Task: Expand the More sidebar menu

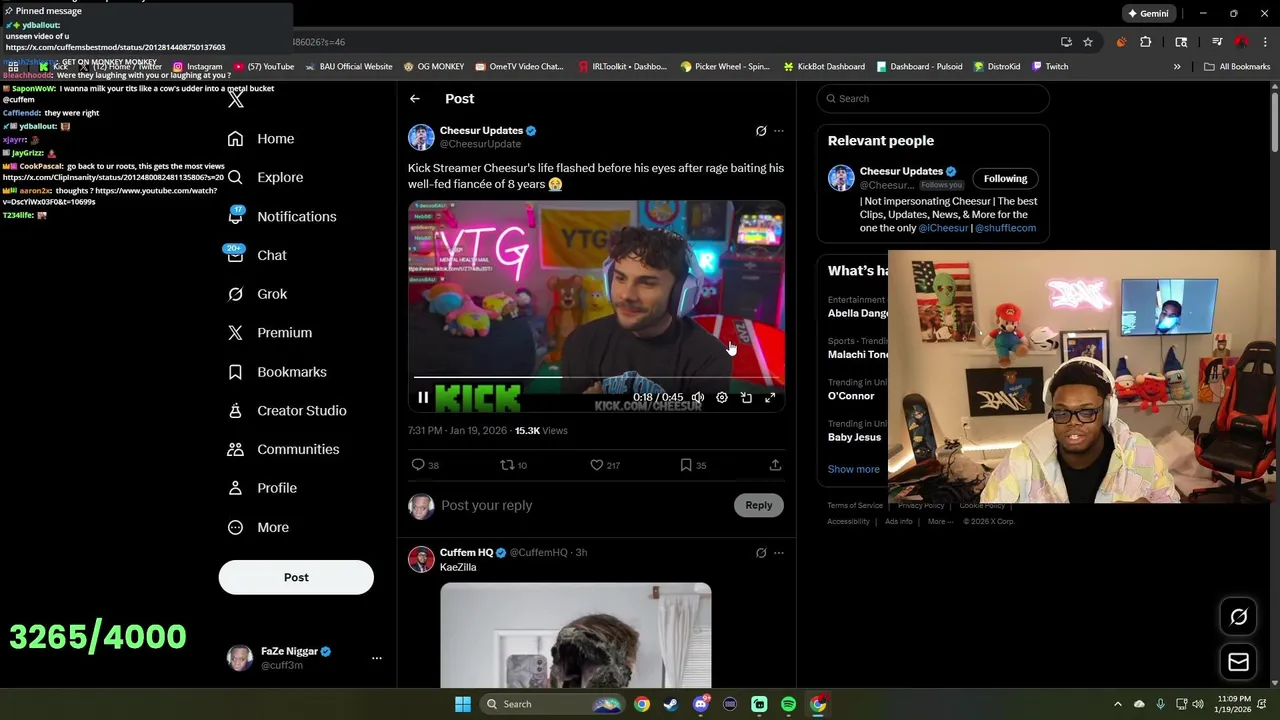Action: tap(259, 527)
